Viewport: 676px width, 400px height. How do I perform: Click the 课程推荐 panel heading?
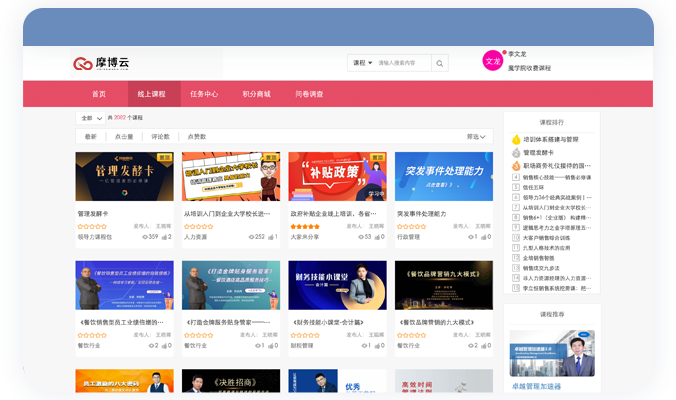pos(552,315)
